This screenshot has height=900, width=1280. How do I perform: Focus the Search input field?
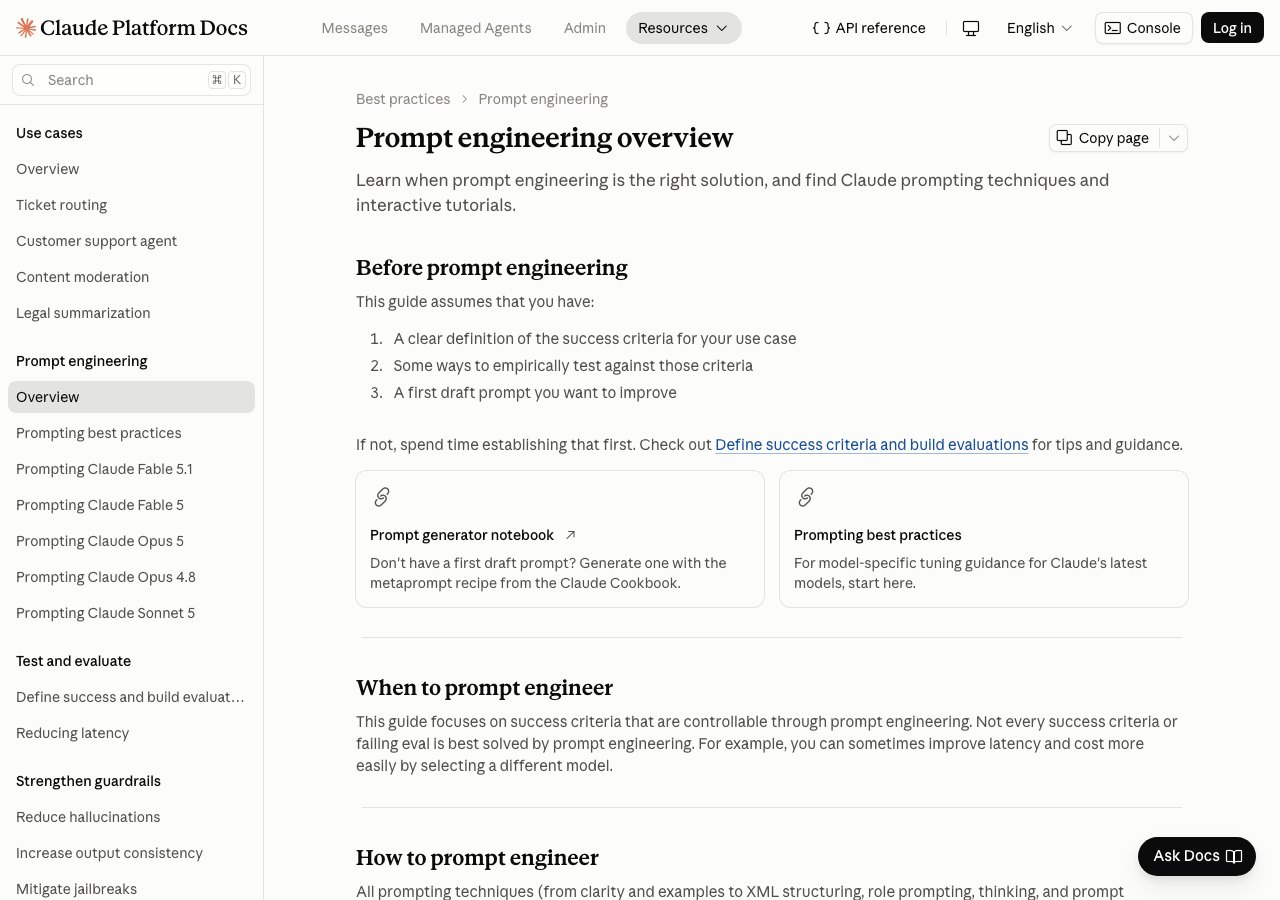(x=131, y=80)
